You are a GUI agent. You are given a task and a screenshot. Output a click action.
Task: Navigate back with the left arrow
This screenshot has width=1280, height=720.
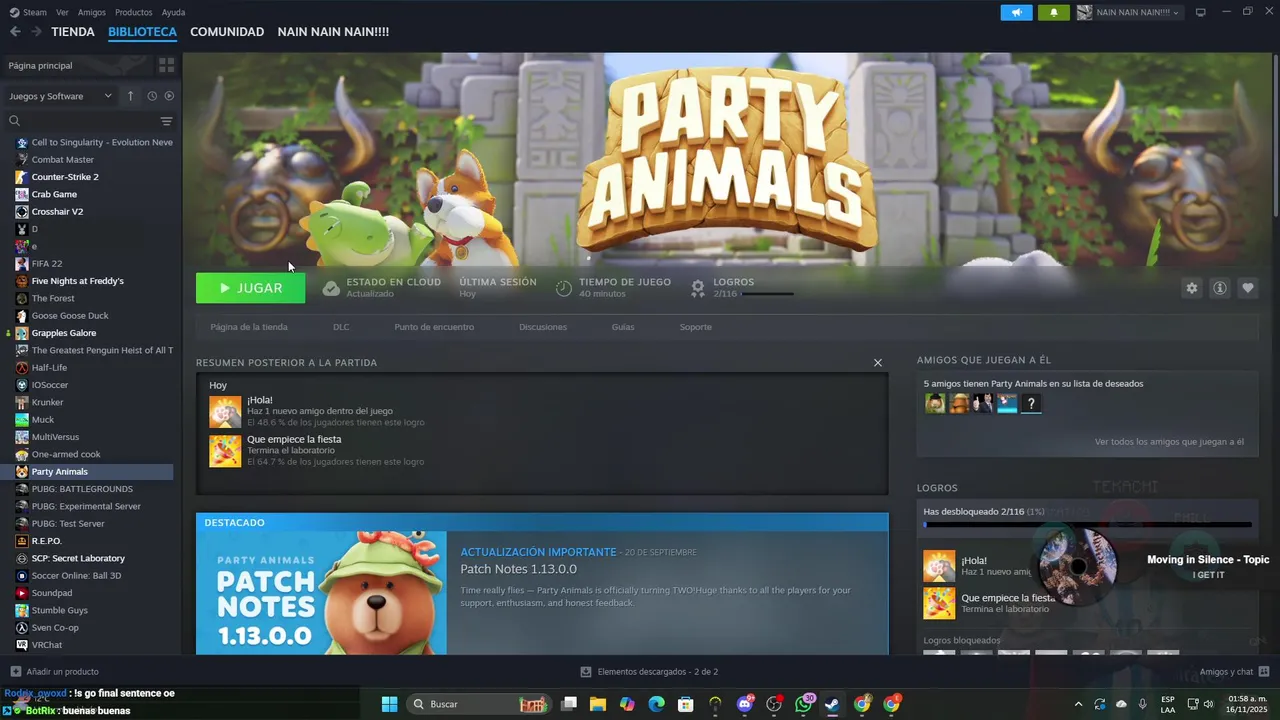15,32
